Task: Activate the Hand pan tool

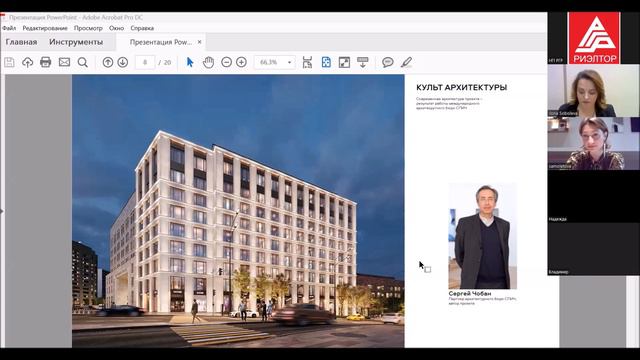Action: 208,62
